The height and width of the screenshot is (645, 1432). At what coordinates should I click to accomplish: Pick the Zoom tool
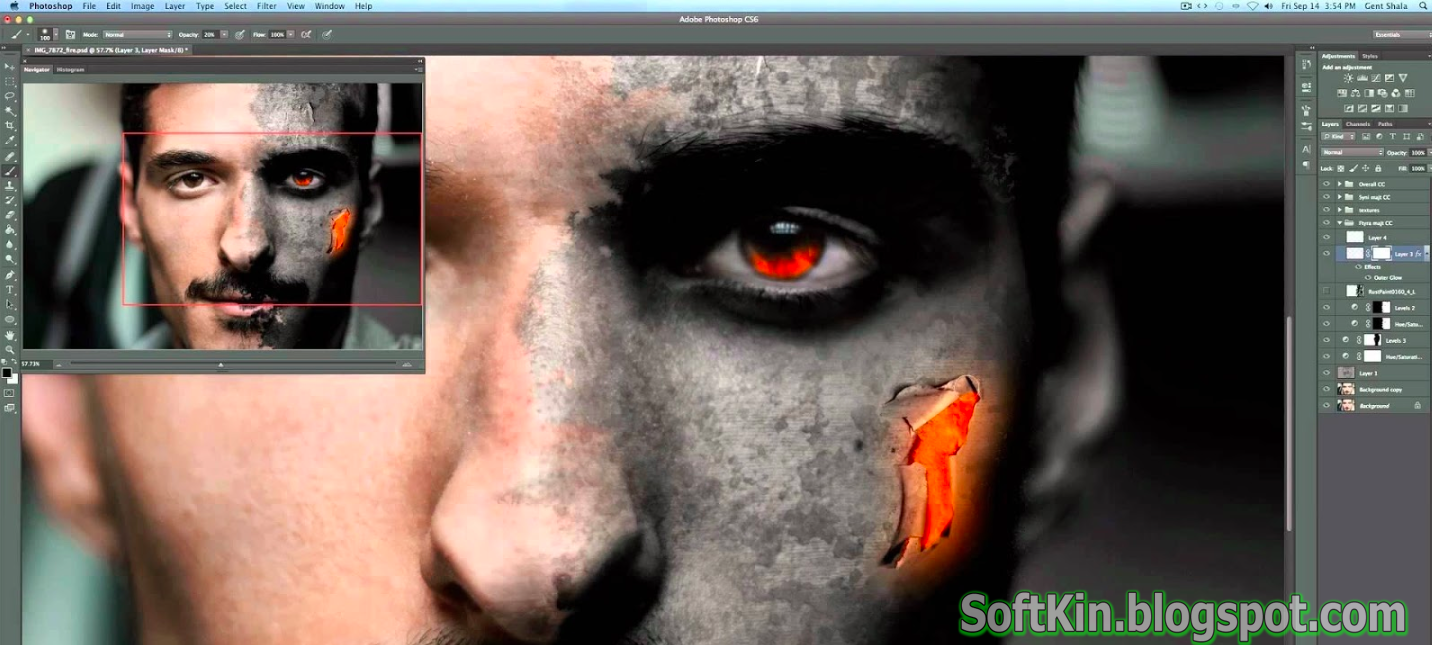[x=12, y=347]
